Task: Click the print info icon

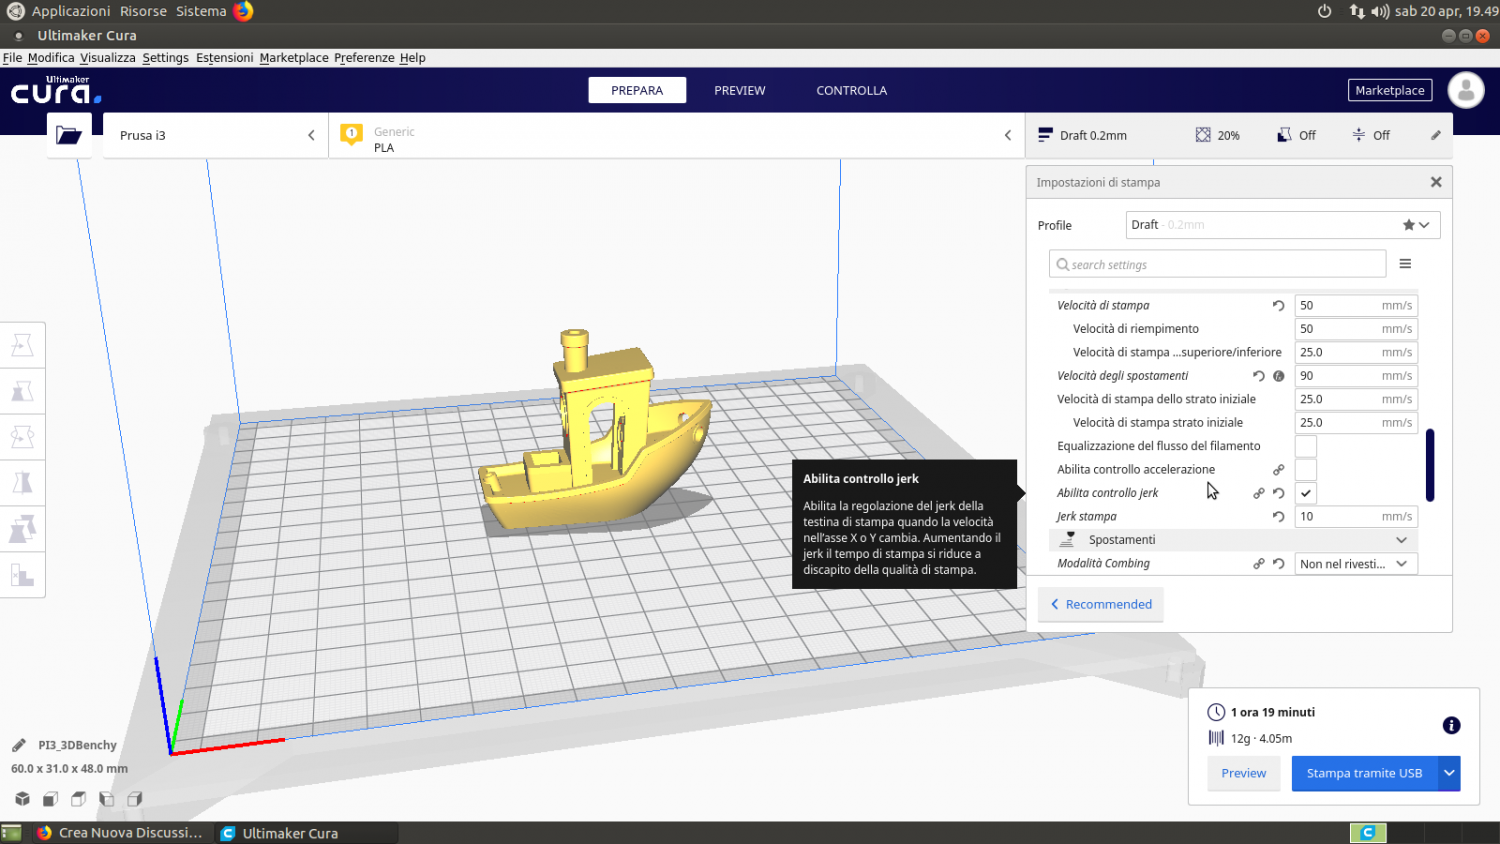Action: [x=1451, y=726]
